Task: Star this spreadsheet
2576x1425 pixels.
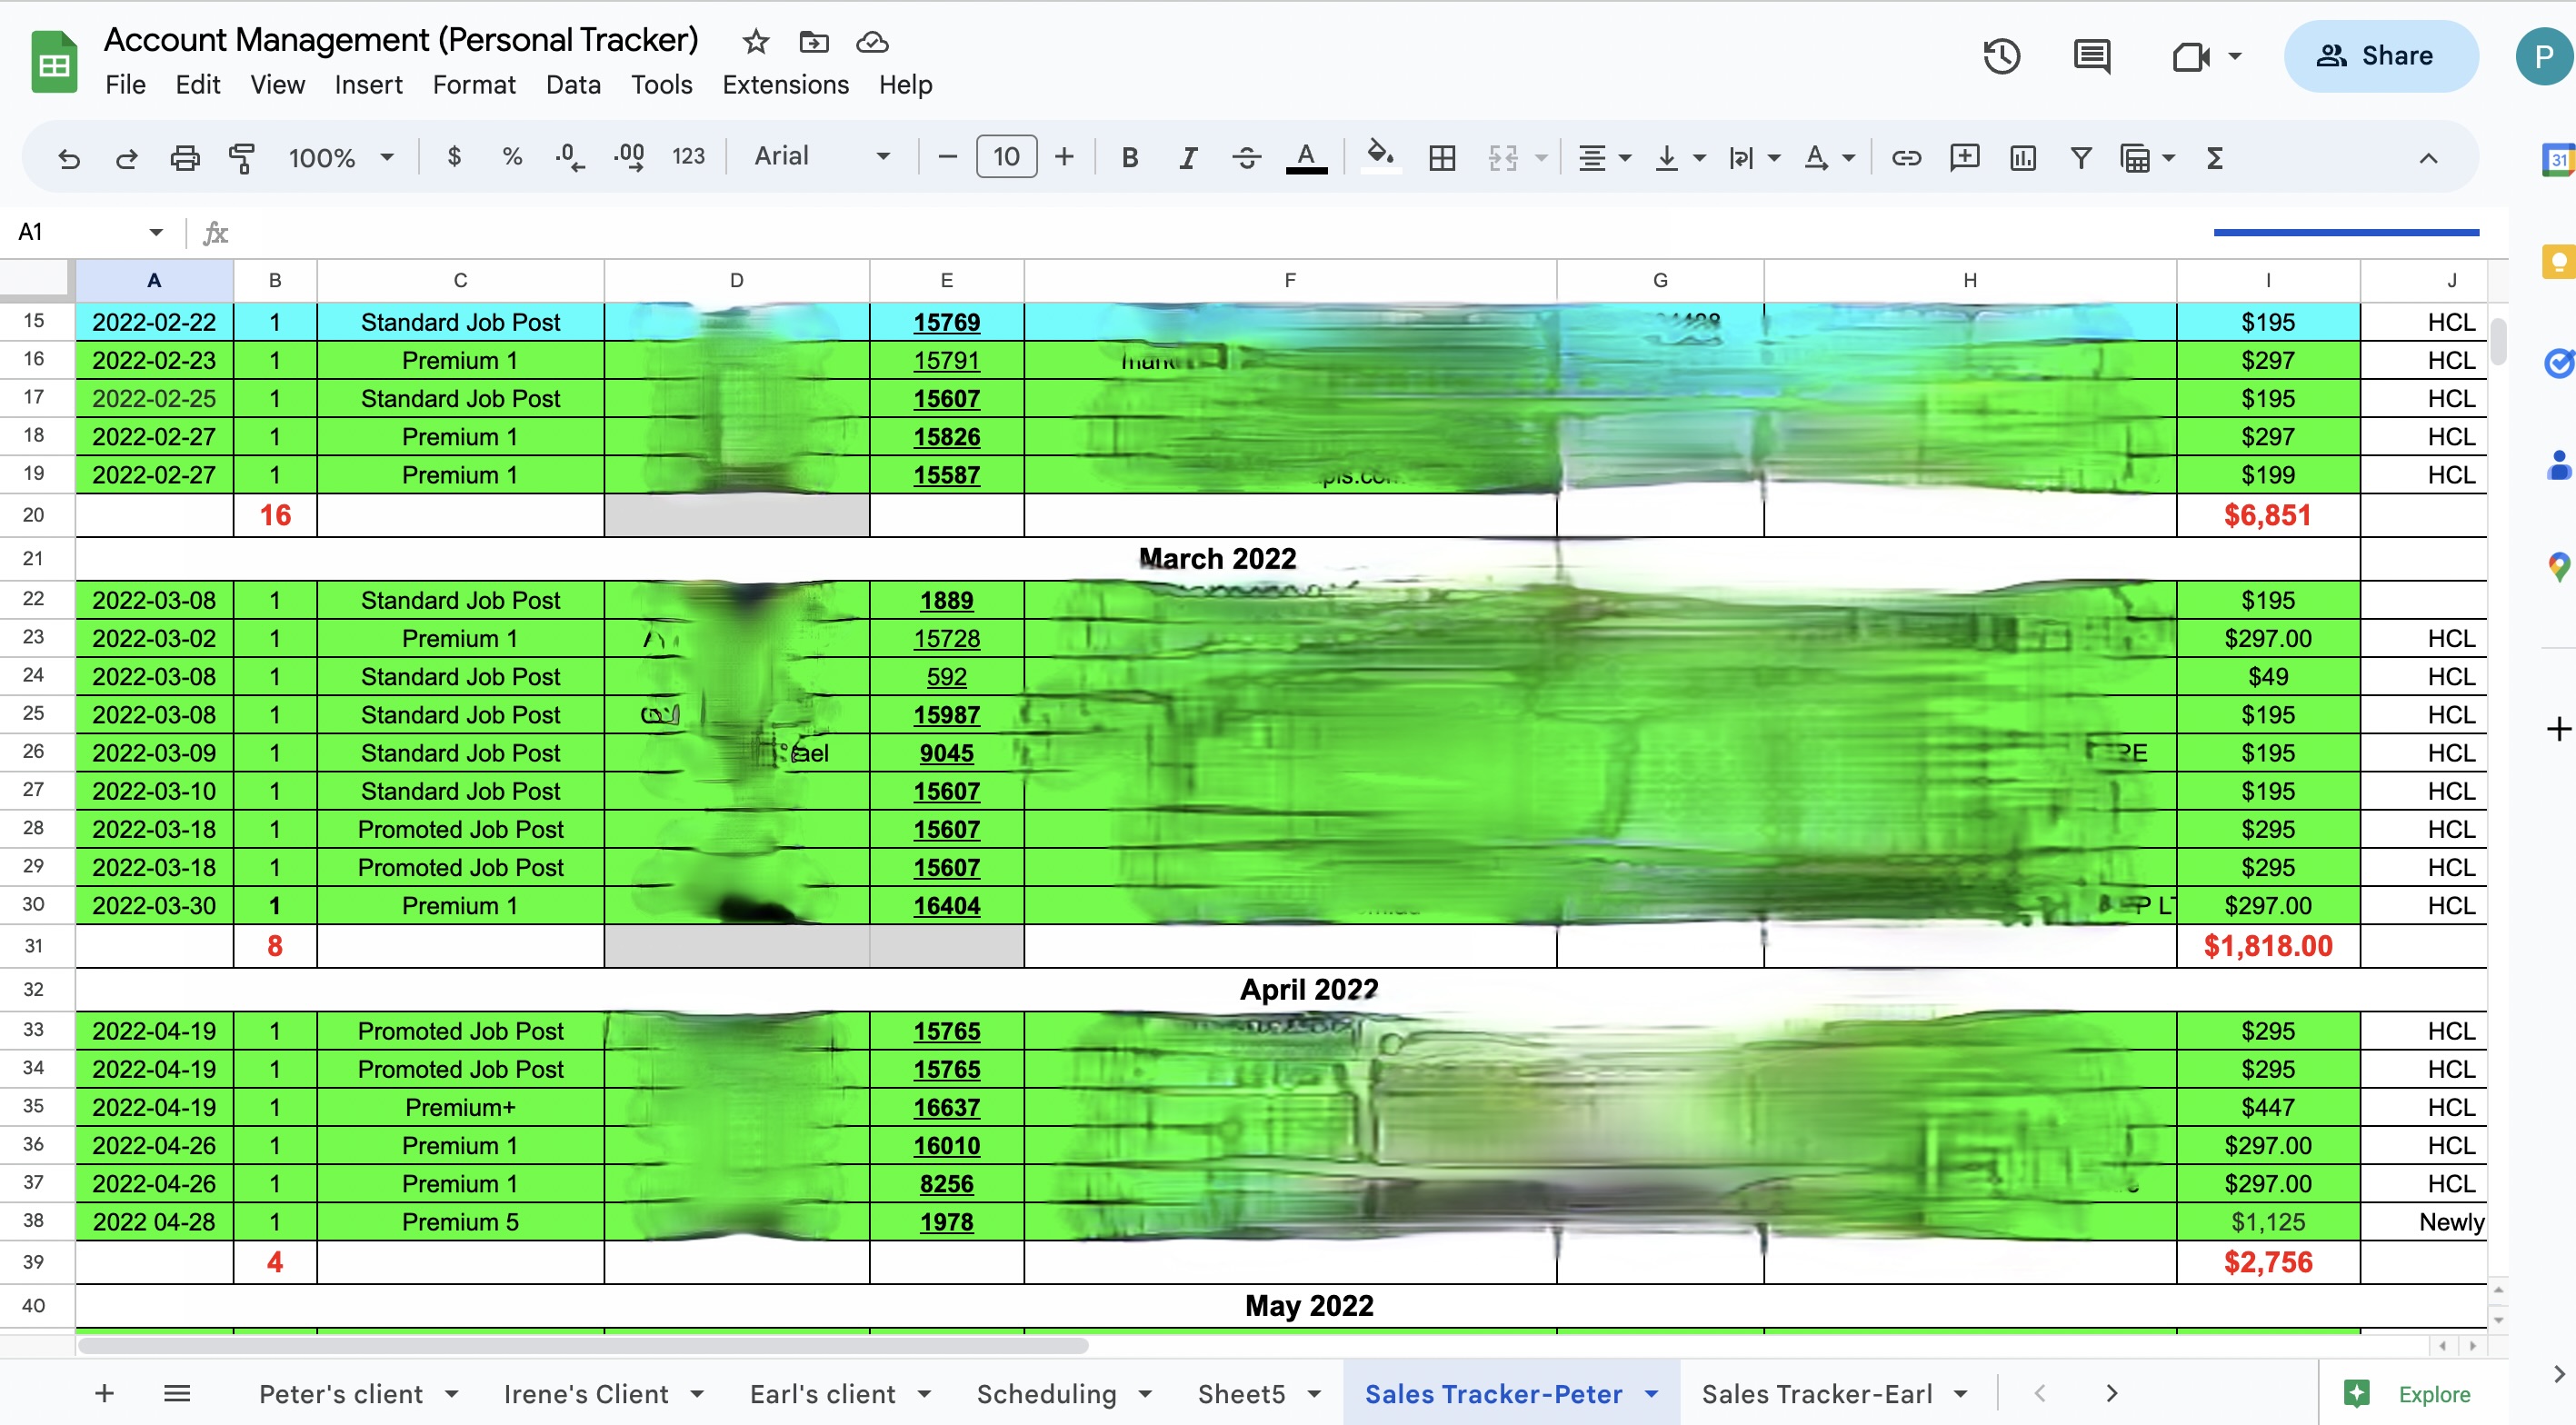Action: point(756,42)
